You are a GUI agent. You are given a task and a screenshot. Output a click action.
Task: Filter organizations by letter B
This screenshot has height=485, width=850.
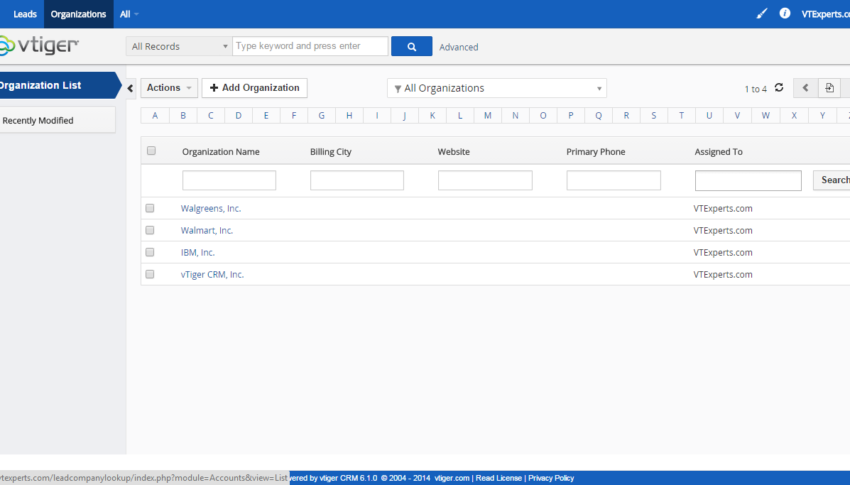tap(183, 115)
